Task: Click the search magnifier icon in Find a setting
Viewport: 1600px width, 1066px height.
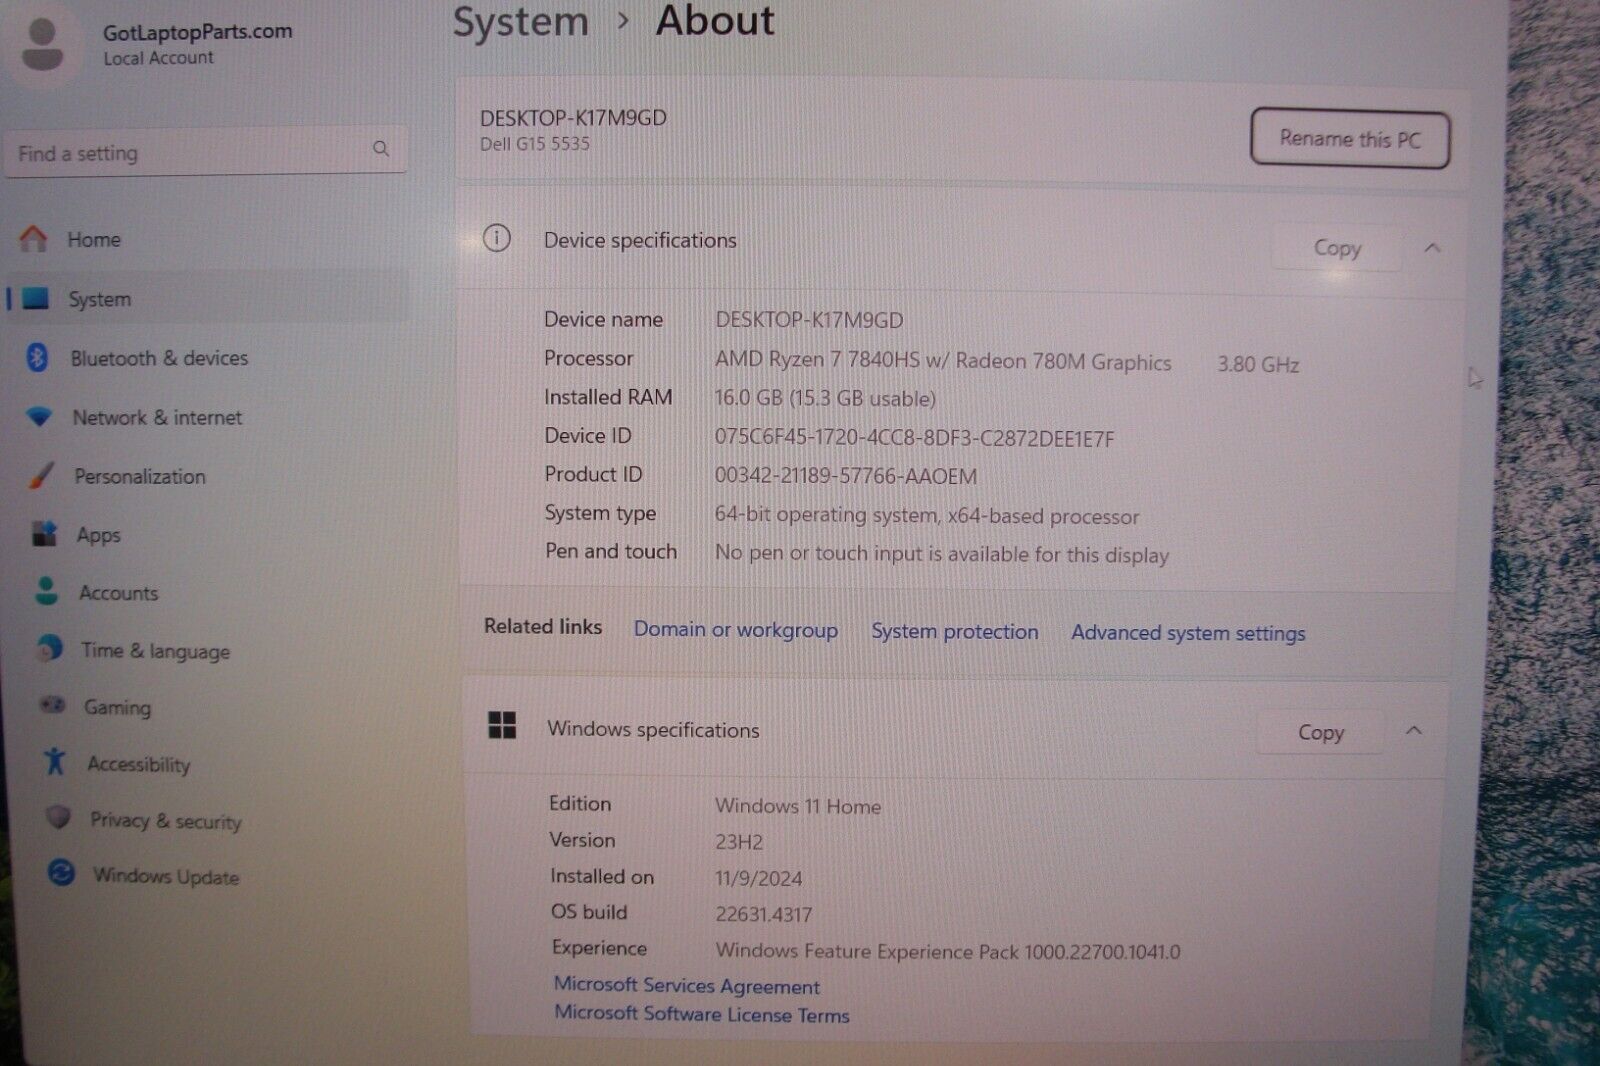Action: pyautogui.click(x=381, y=148)
